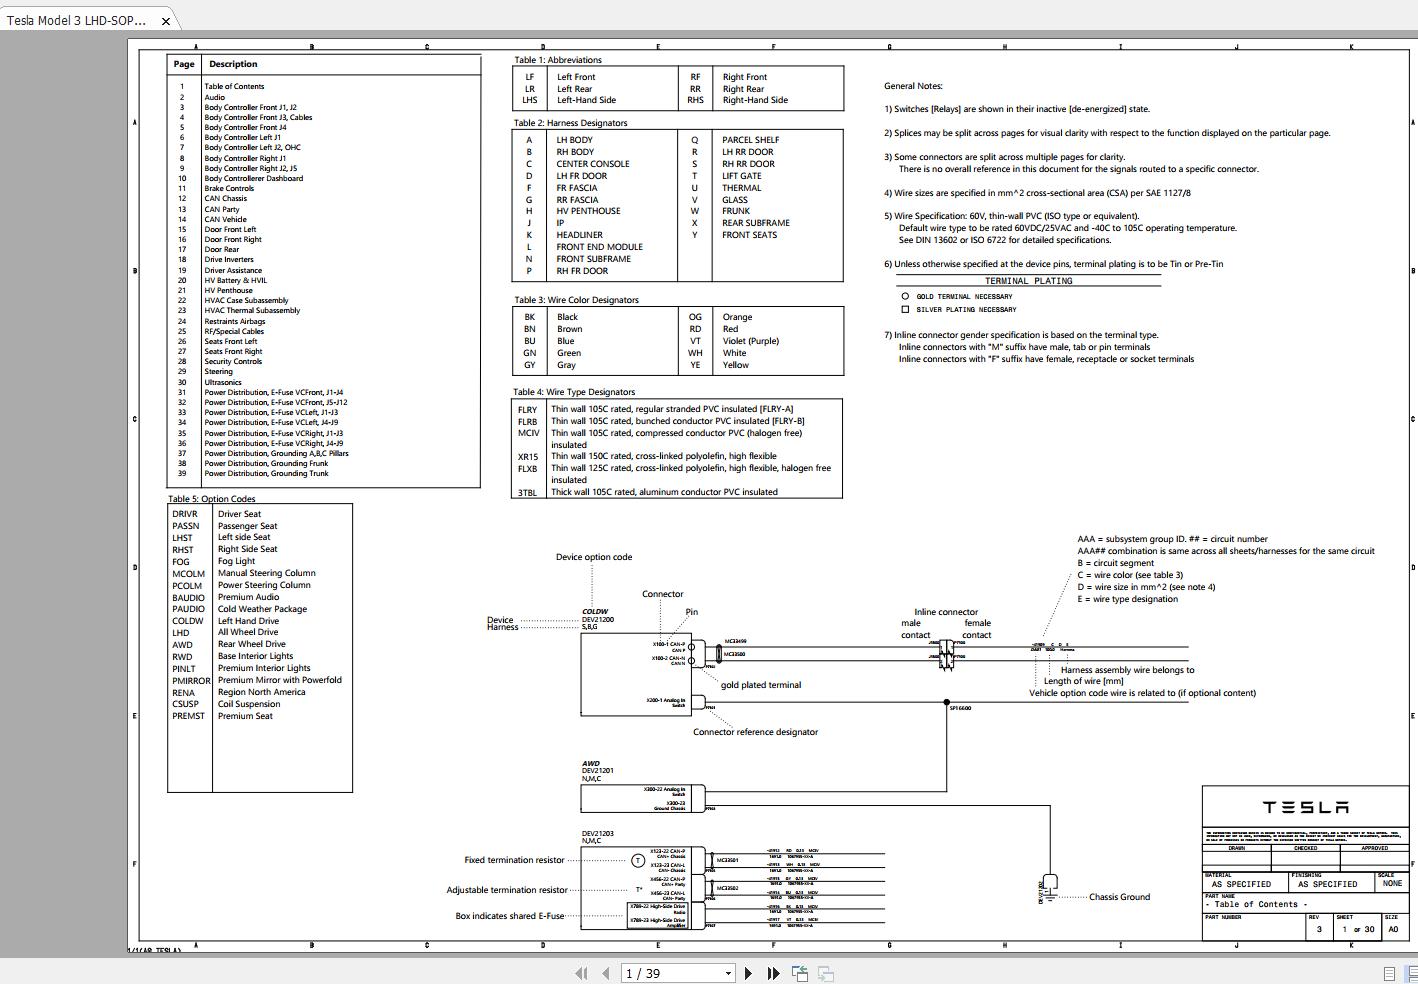Select the single page view icon
Screen dimensions: 1418x984
tap(1389, 973)
